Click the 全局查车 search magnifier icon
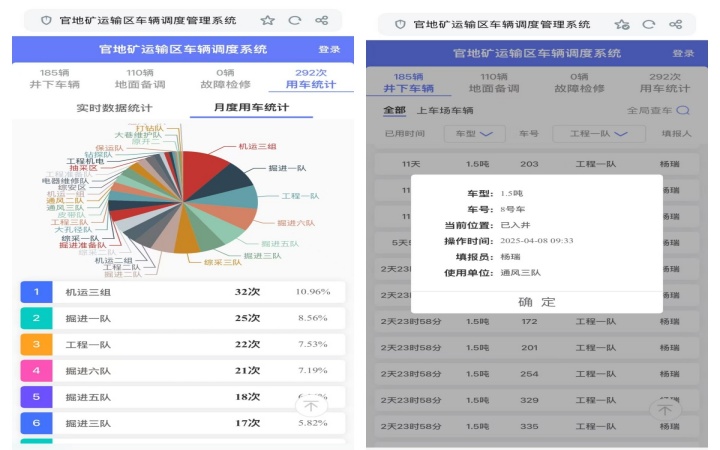720x450 pixels. pos(683,111)
